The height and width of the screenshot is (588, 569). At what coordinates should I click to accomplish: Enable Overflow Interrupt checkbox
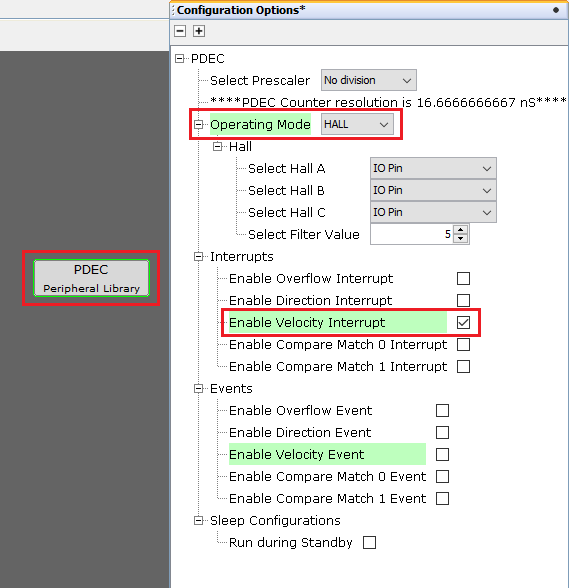463,279
